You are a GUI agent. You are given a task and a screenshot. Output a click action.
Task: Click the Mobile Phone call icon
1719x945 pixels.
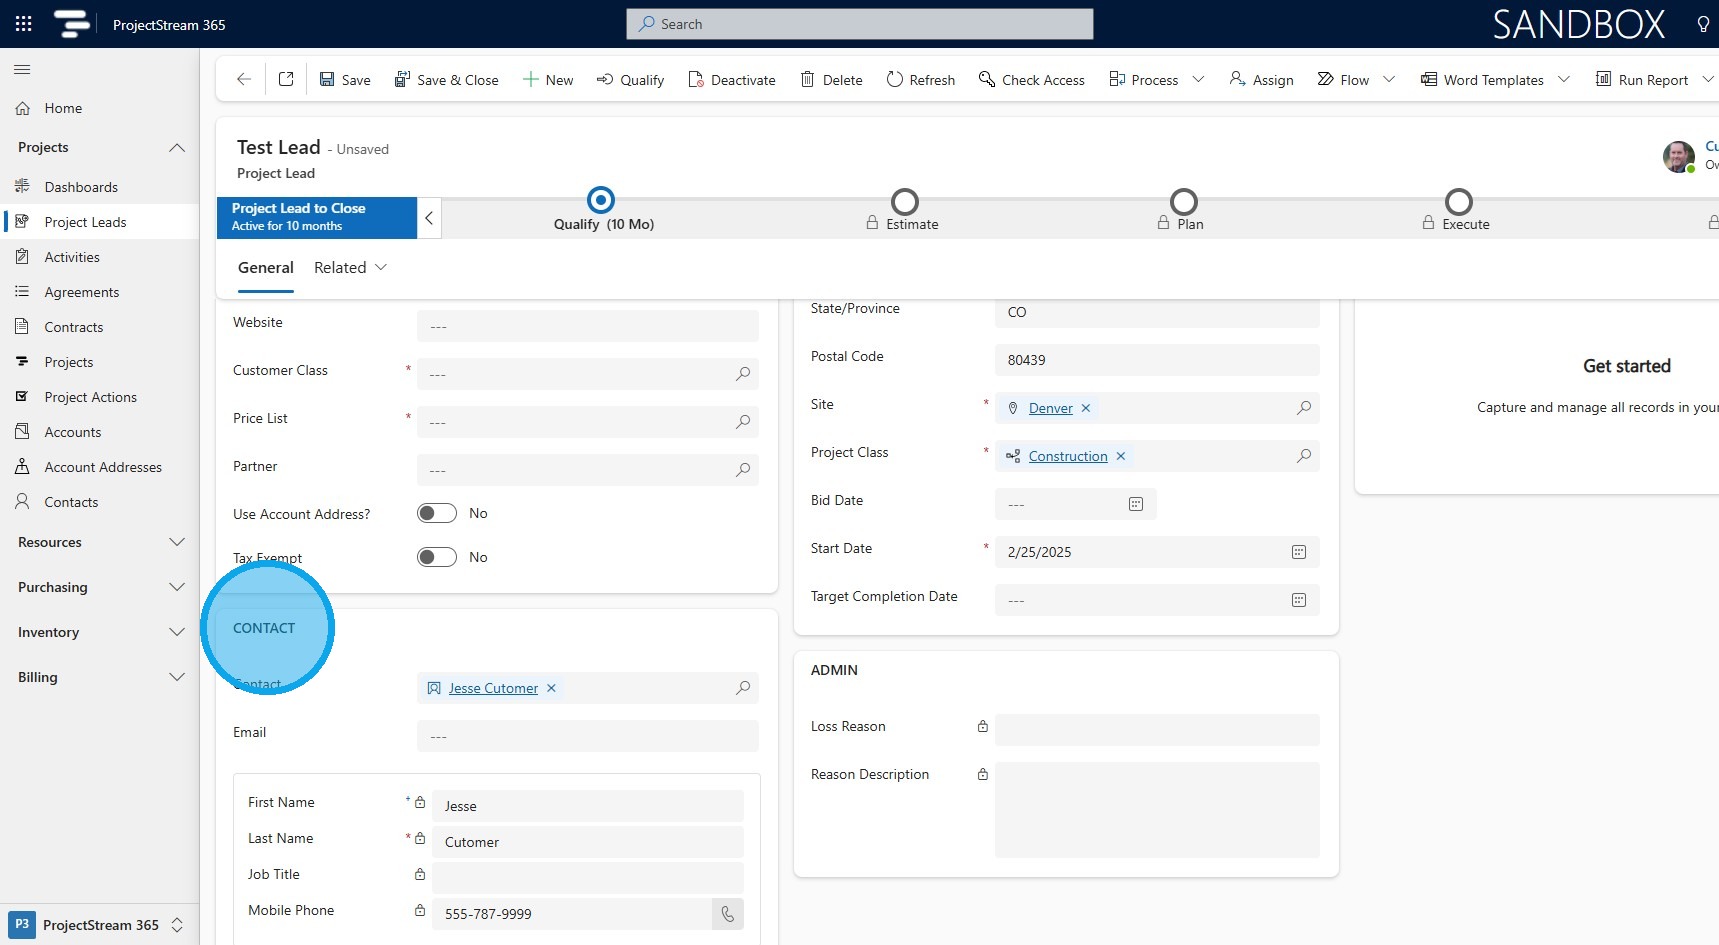click(x=727, y=914)
